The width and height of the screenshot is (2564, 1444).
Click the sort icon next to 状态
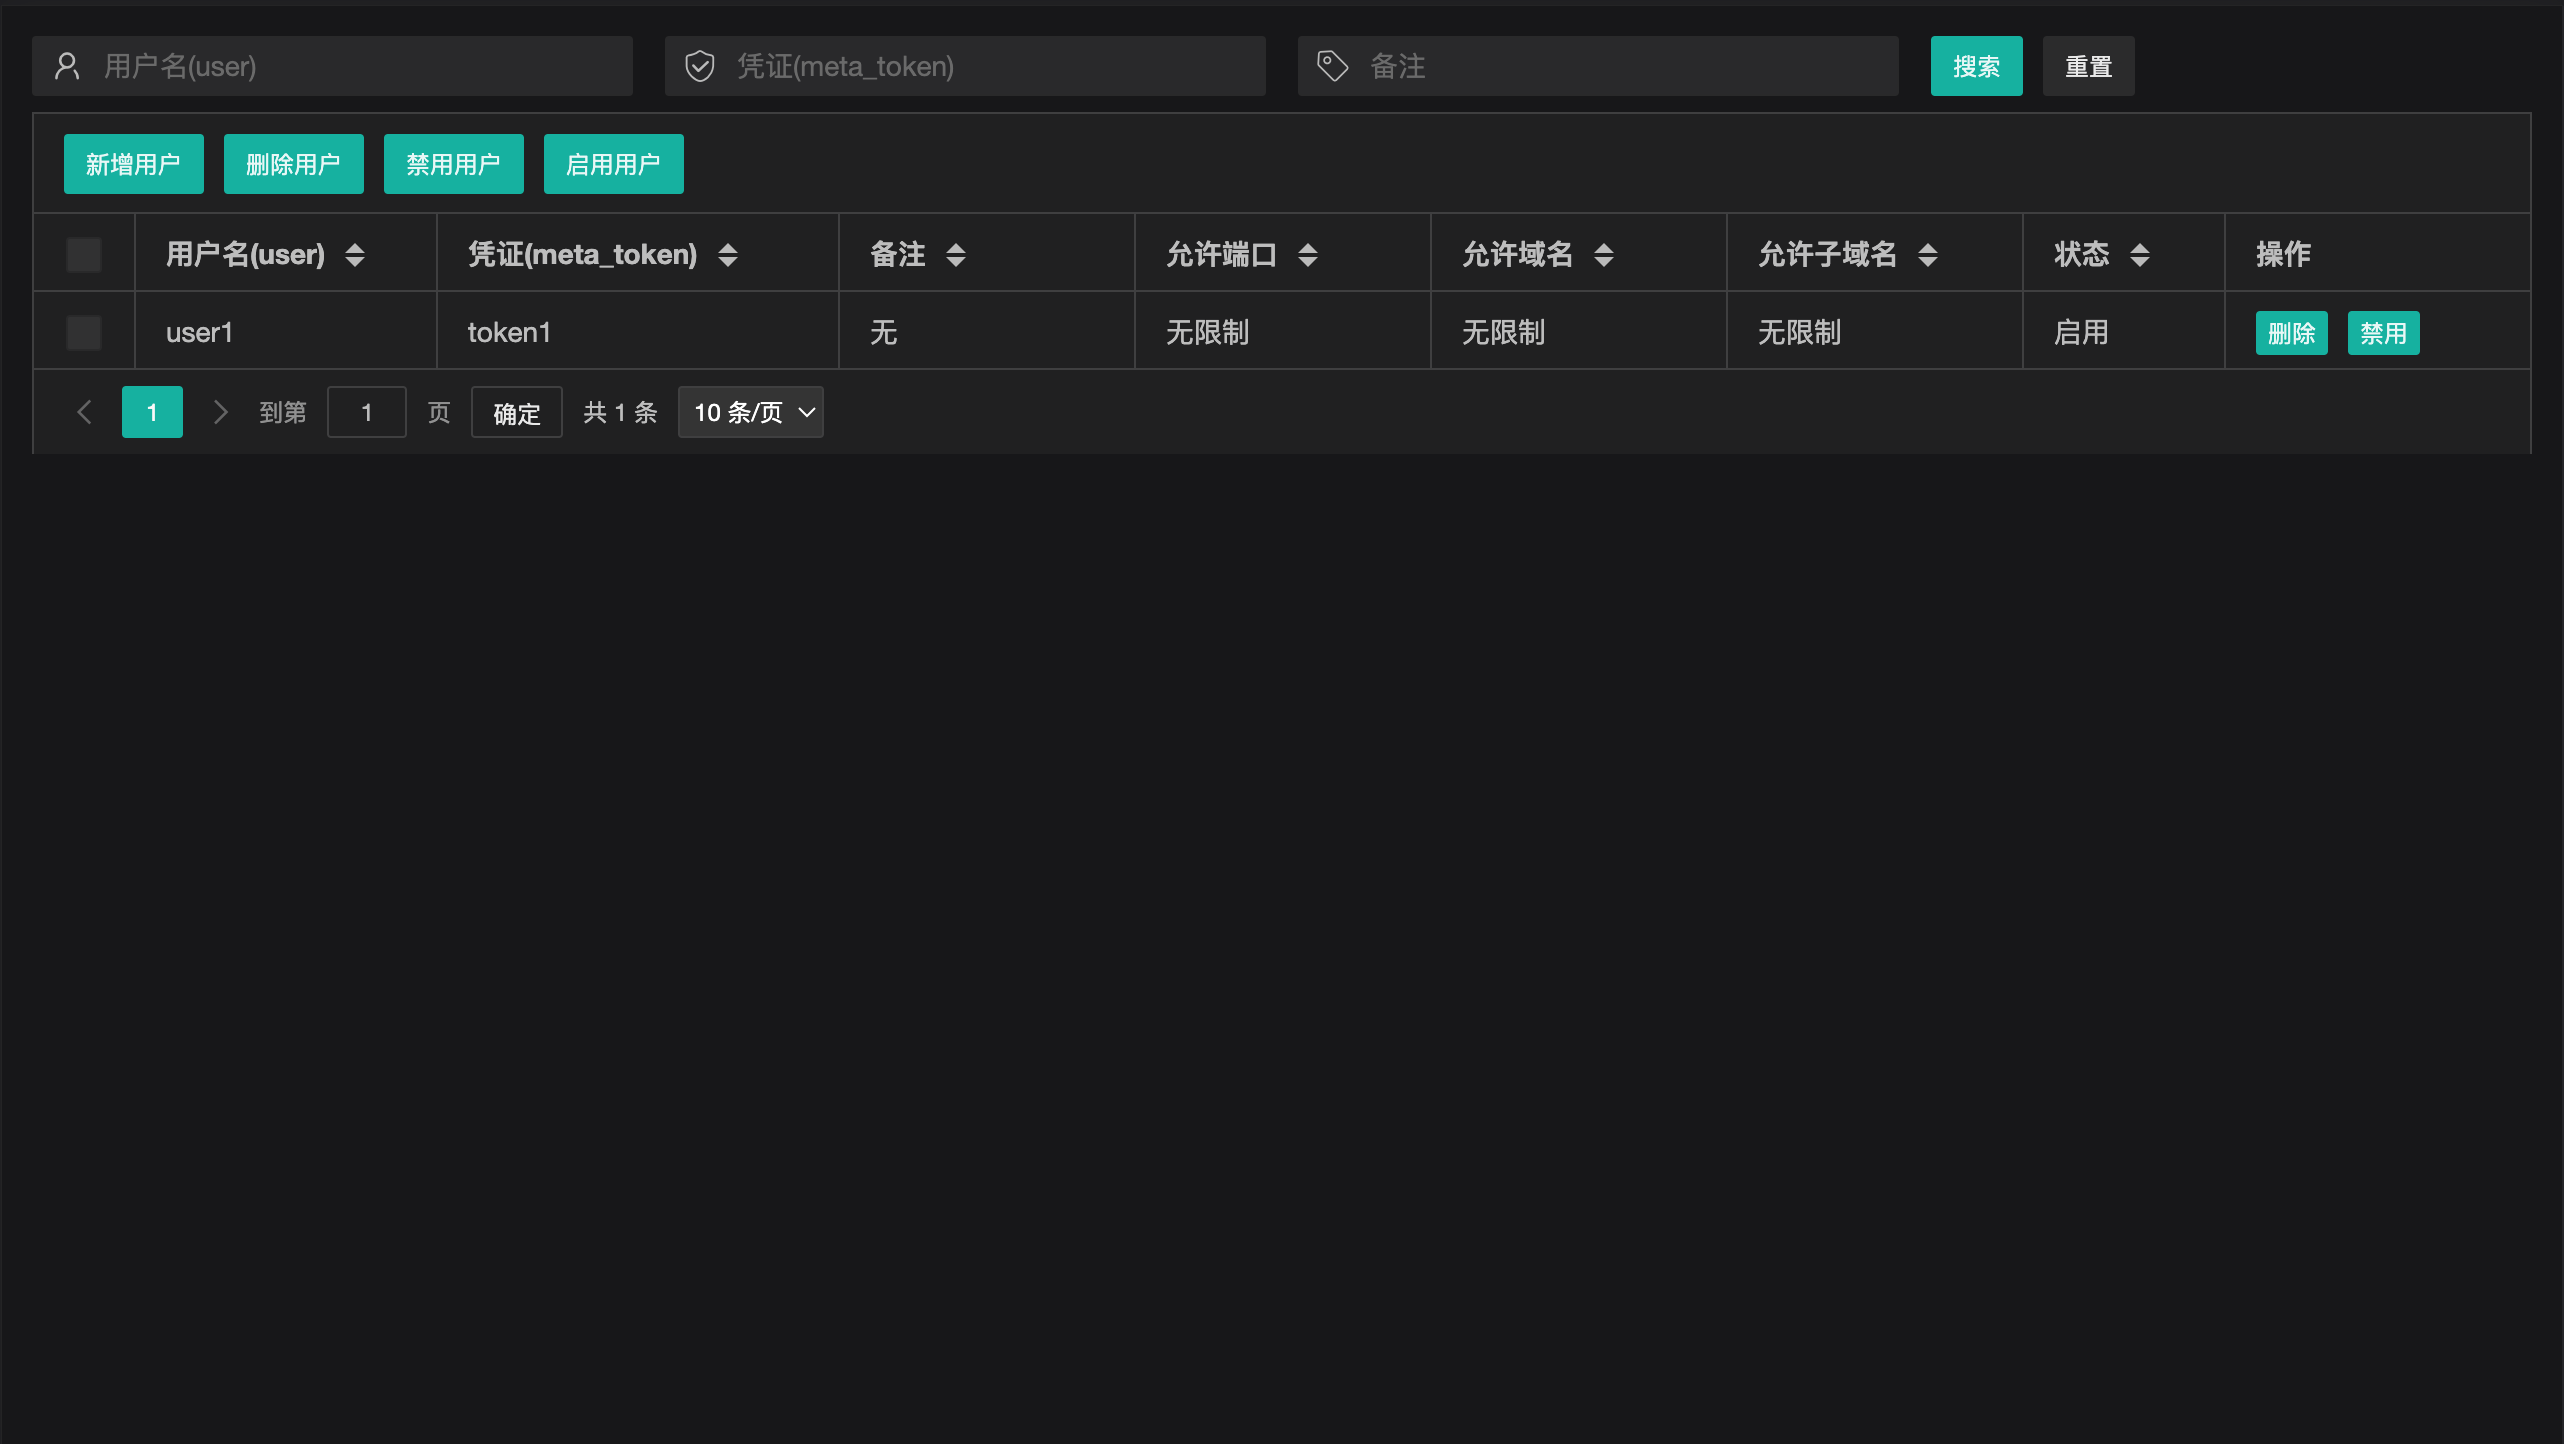pyautogui.click(x=2139, y=255)
